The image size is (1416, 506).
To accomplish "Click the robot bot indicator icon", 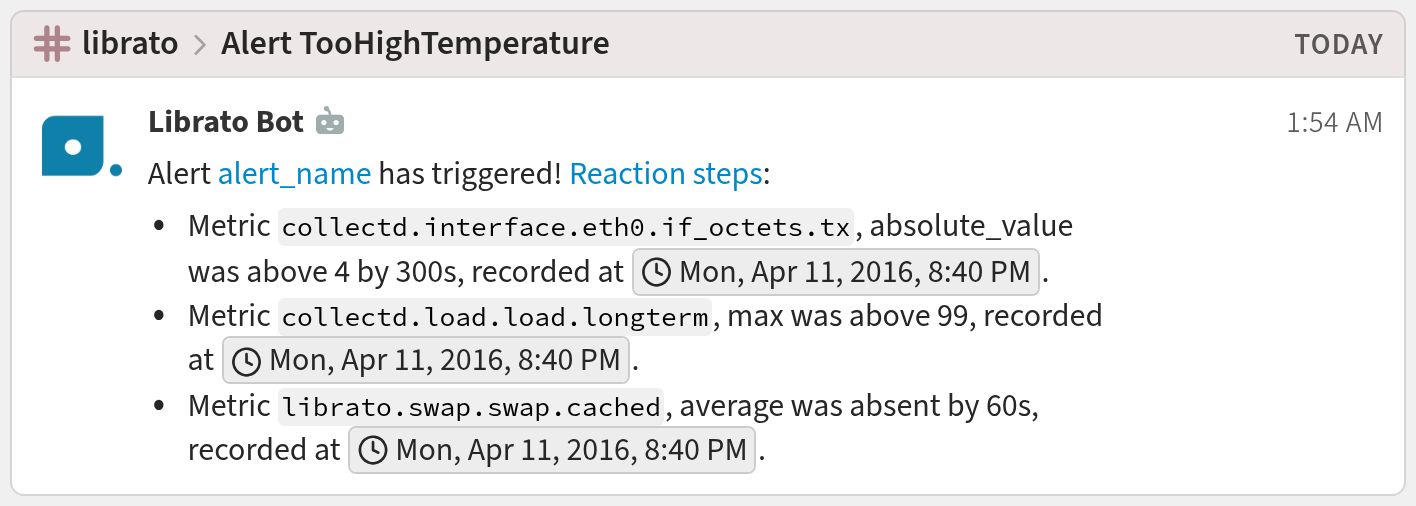I will pos(330,122).
